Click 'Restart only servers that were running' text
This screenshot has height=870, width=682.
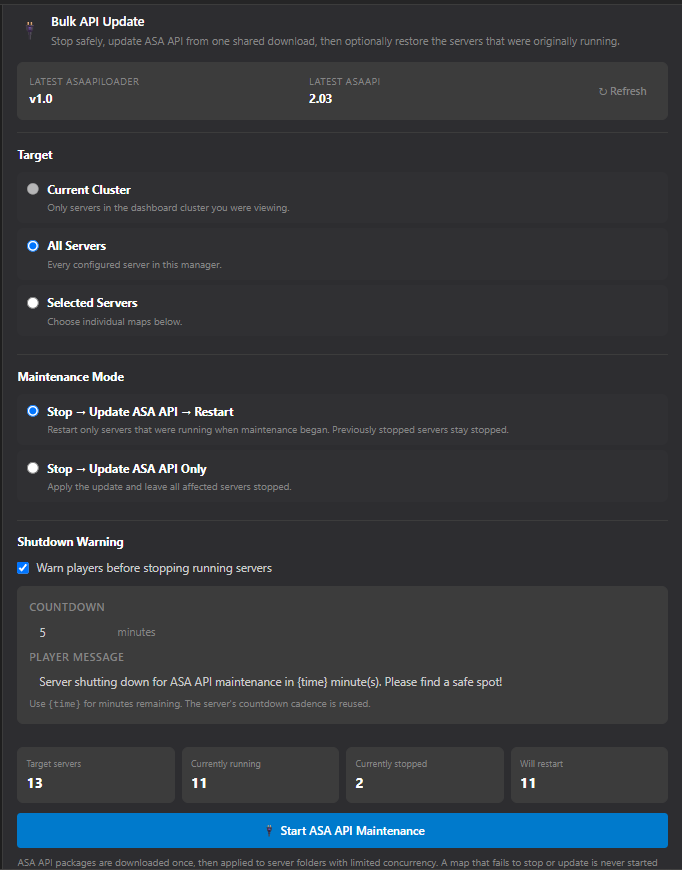[278, 430]
